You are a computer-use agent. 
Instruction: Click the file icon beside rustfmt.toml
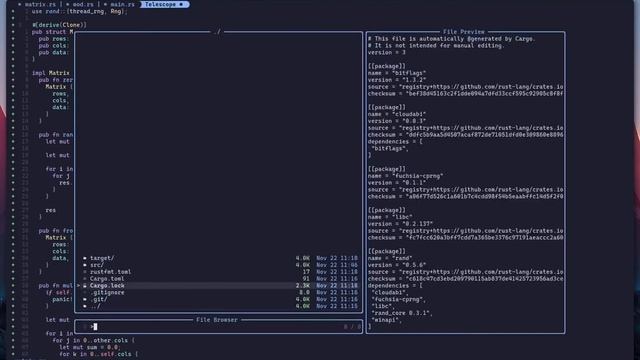(x=85, y=272)
